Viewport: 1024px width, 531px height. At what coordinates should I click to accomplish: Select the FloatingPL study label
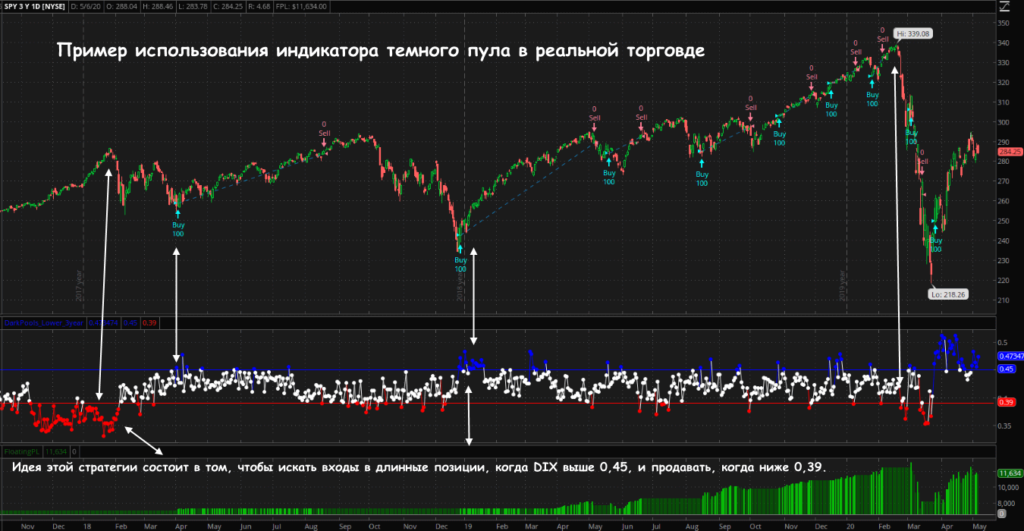click(x=22, y=451)
